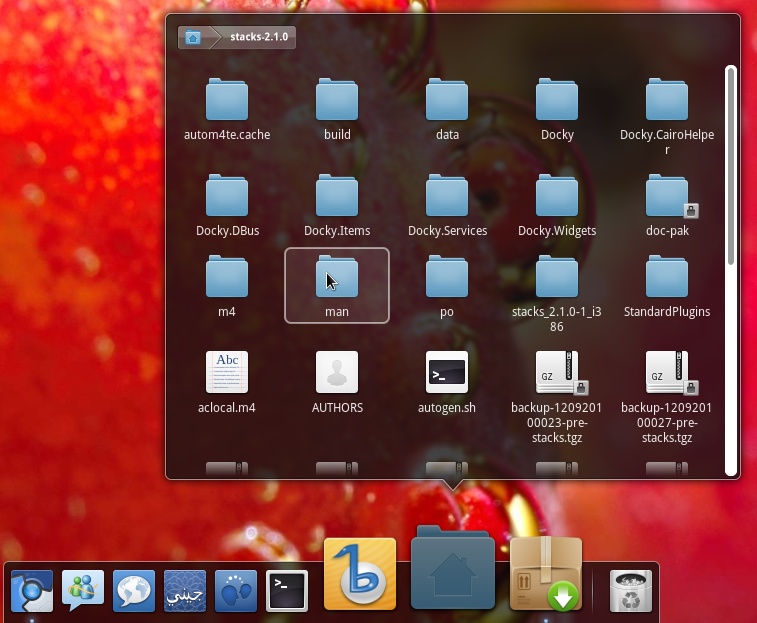This screenshot has height=623, width=757.
Task: Open the GNOME footprints dock item
Action: (236, 591)
